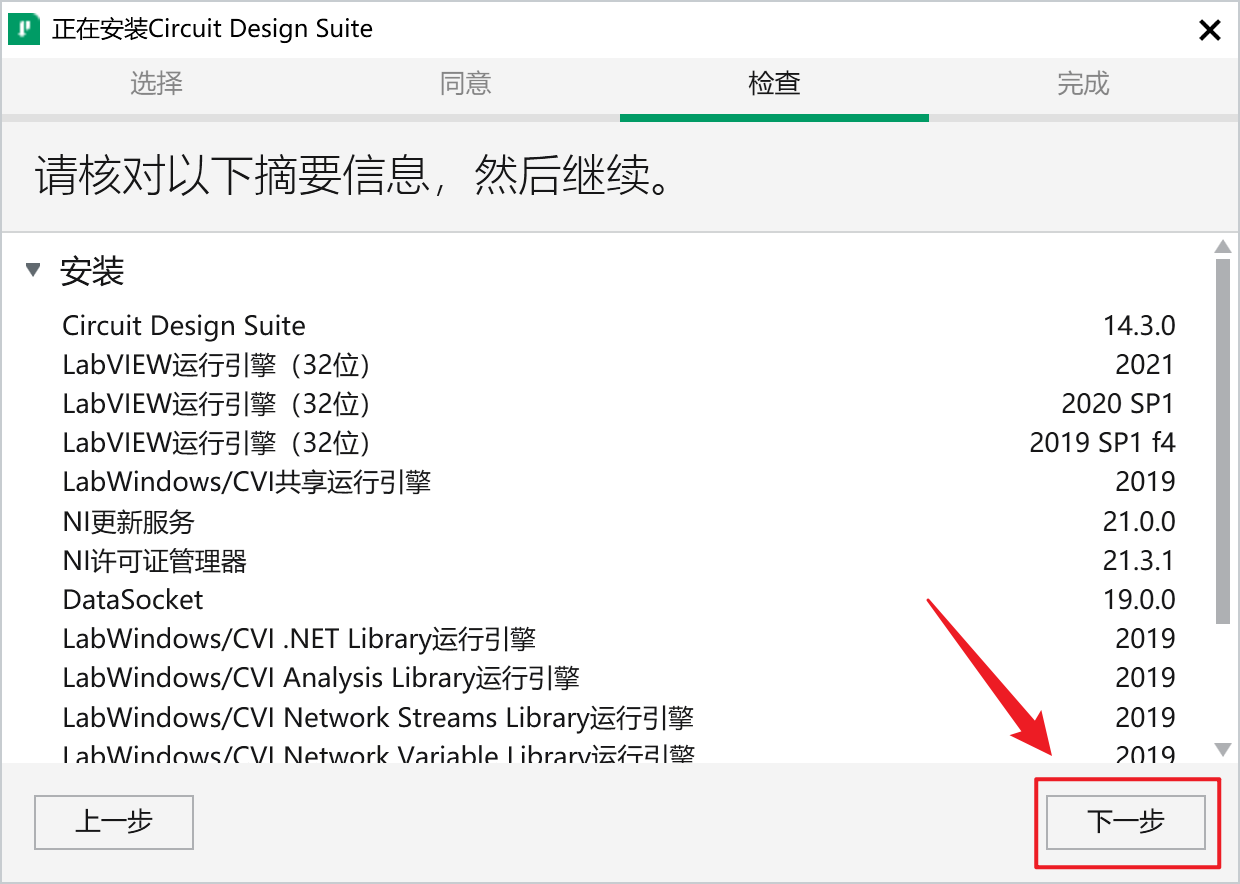Select LabWindows/CVI Network Streams Library row
Screen dimensions: 1240x884
618,718
